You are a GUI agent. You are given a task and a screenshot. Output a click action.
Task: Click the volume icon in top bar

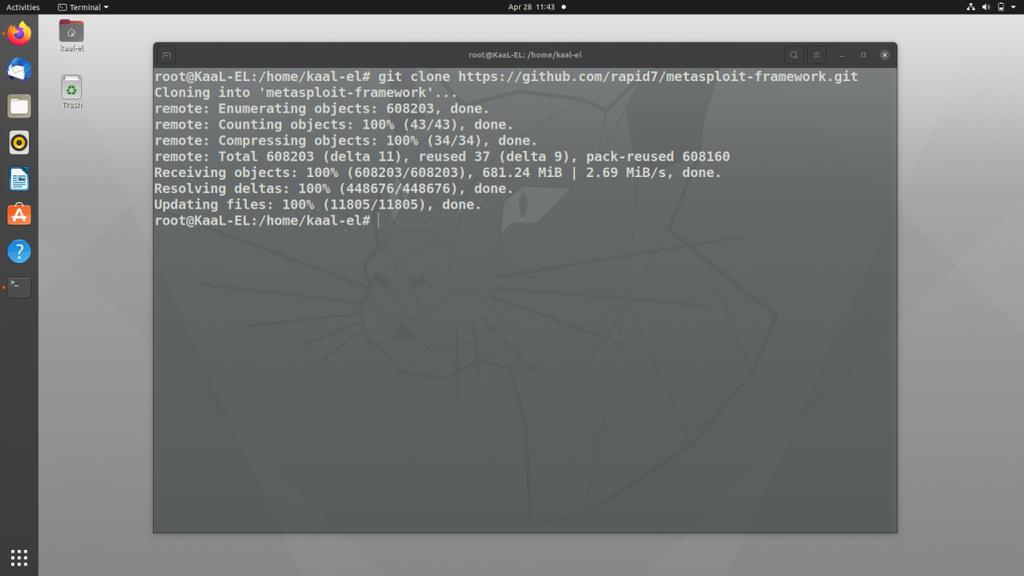click(x=985, y=7)
